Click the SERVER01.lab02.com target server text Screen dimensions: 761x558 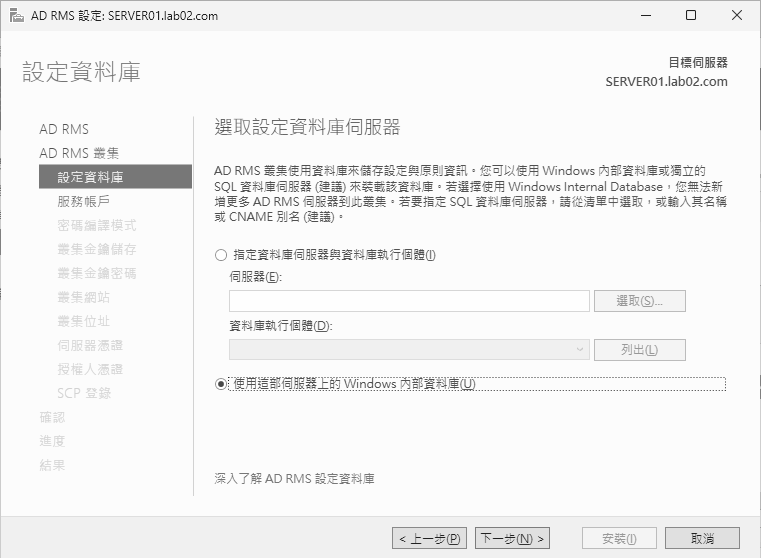click(666, 82)
